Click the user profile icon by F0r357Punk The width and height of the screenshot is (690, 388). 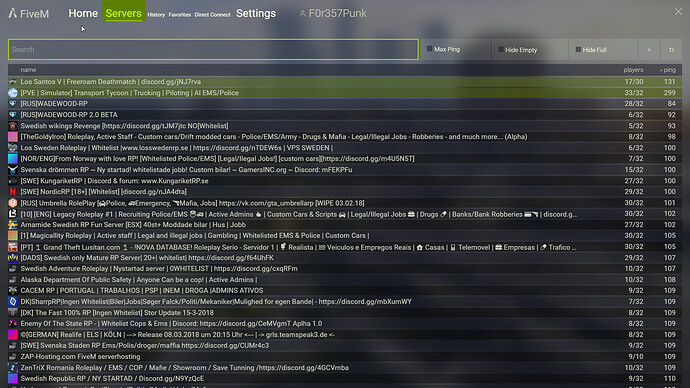coord(302,14)
